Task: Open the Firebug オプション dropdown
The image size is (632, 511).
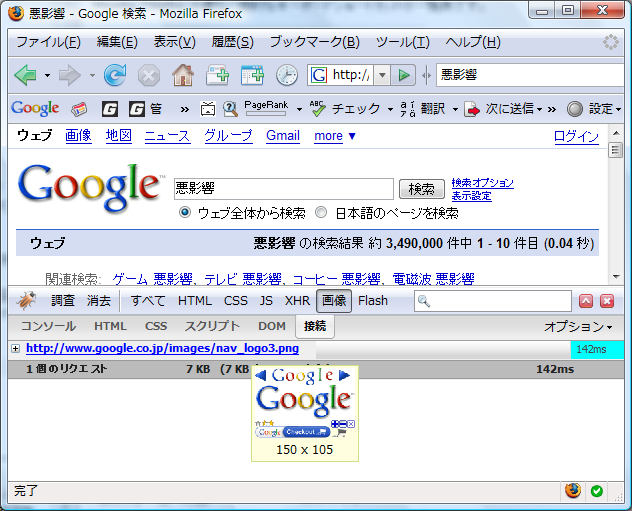Action: (578, 326)
